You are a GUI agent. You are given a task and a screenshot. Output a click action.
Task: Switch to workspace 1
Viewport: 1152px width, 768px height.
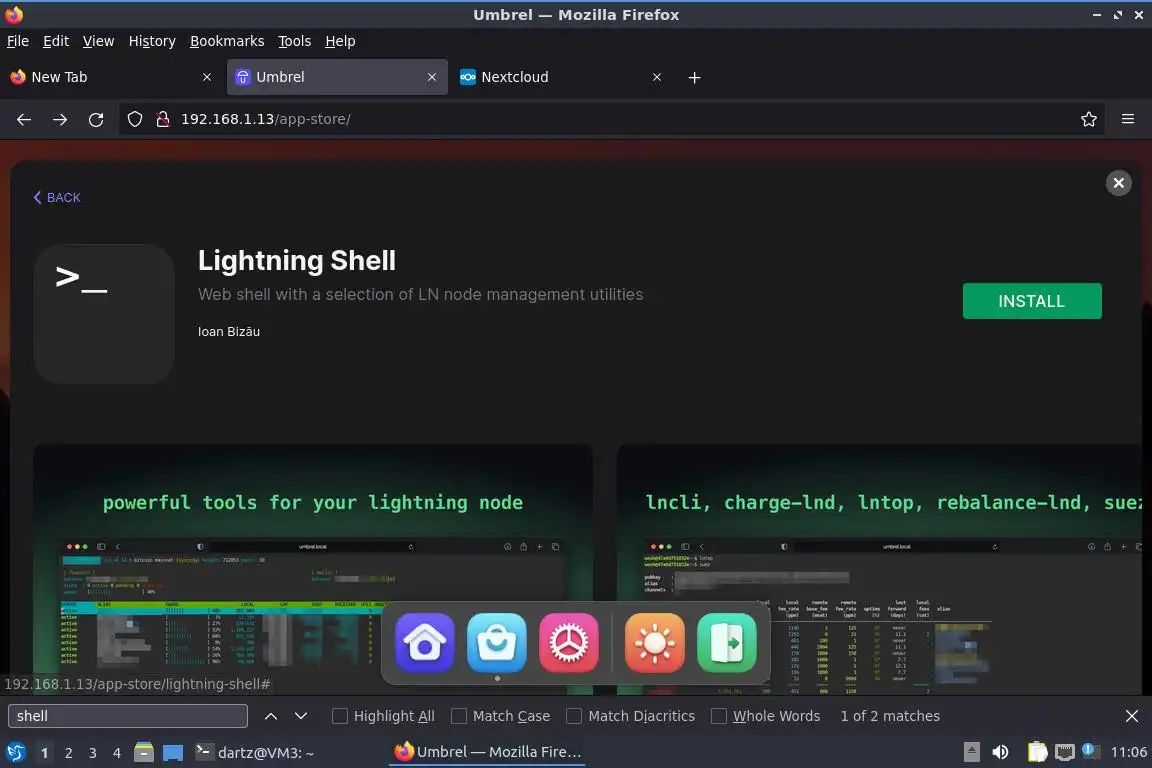pyautogui.click(x=44, y=753)
